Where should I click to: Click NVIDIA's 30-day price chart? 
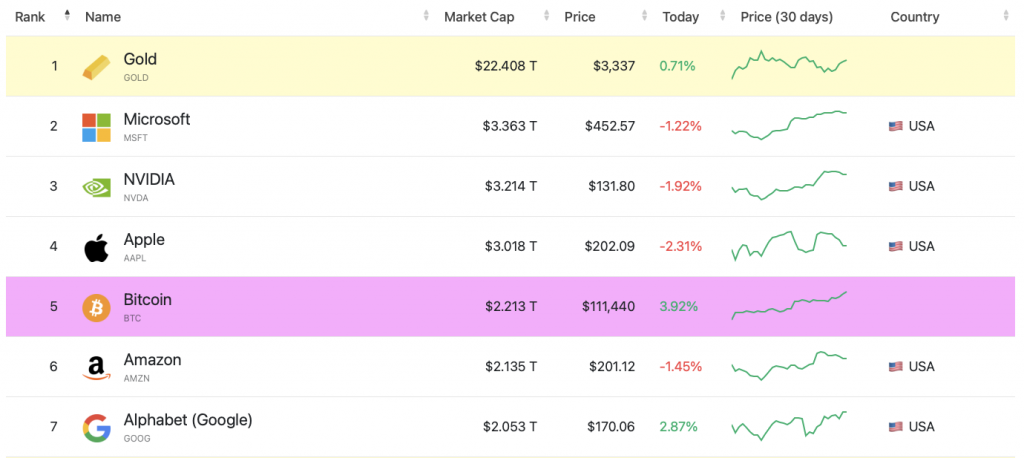789,186
